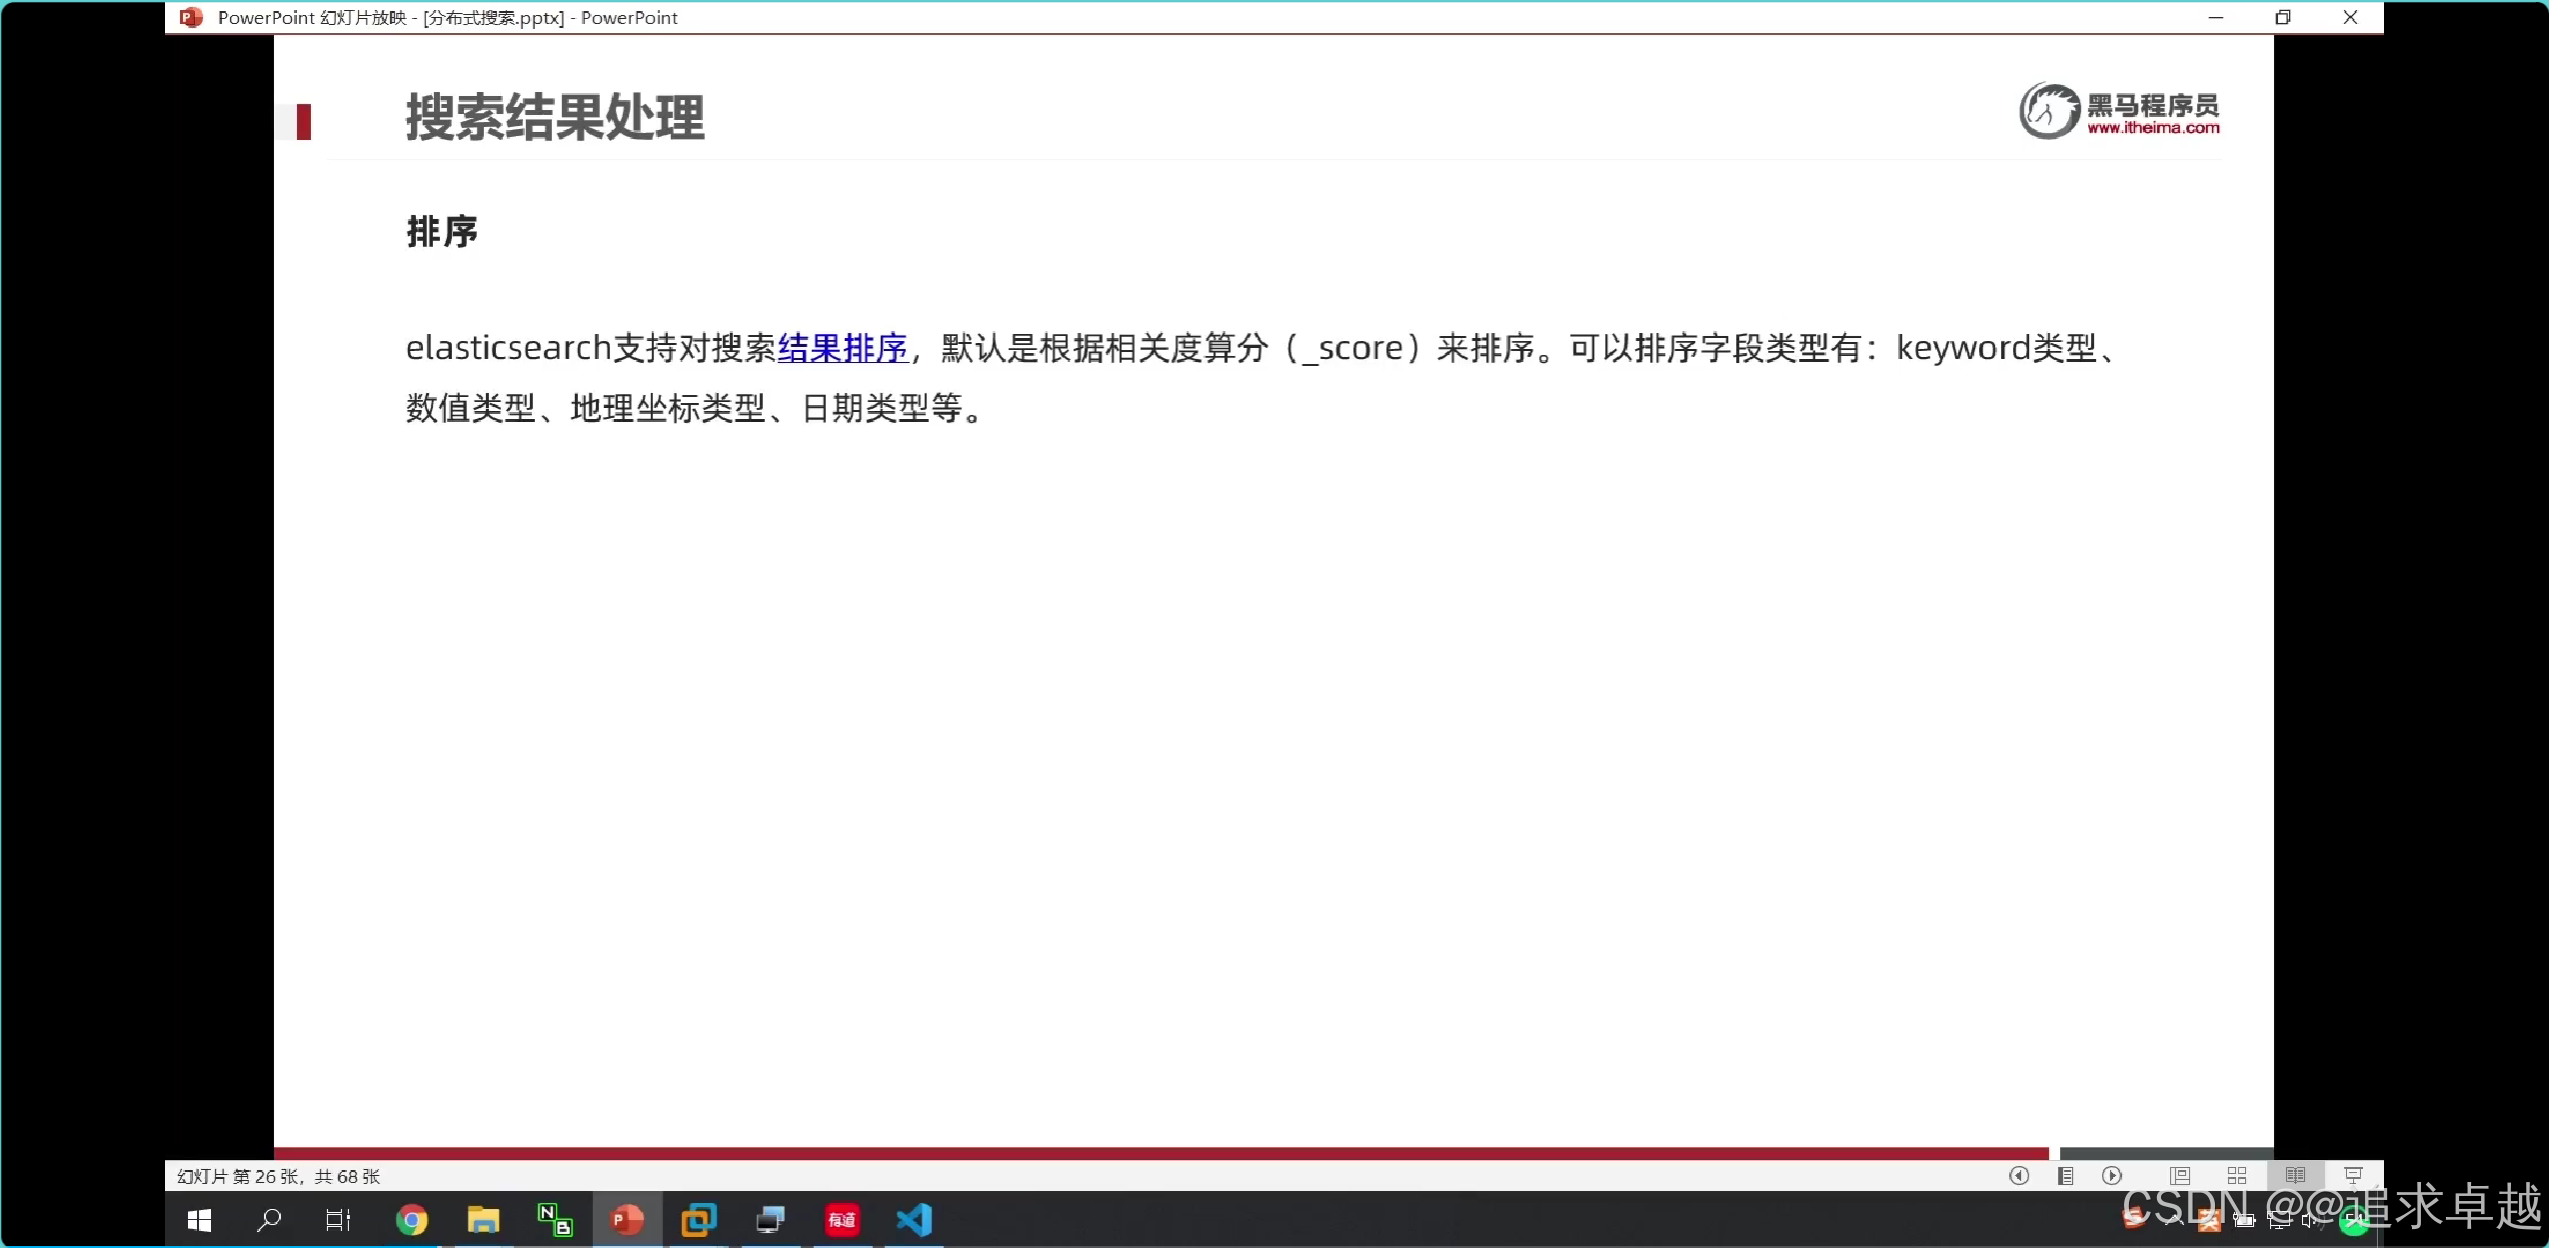
Task: Open Task View on the taskbar
Action: point(338,1220)
